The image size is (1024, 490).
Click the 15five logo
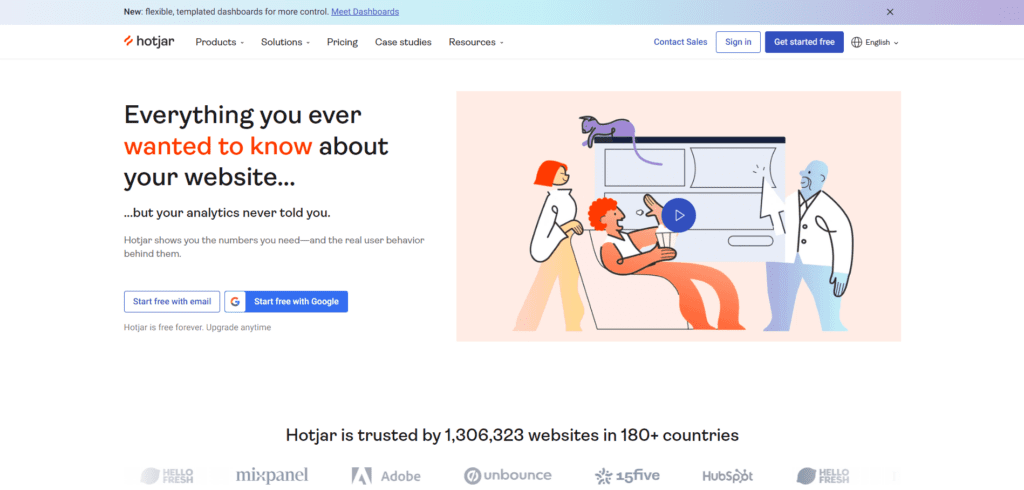[627, 476]
